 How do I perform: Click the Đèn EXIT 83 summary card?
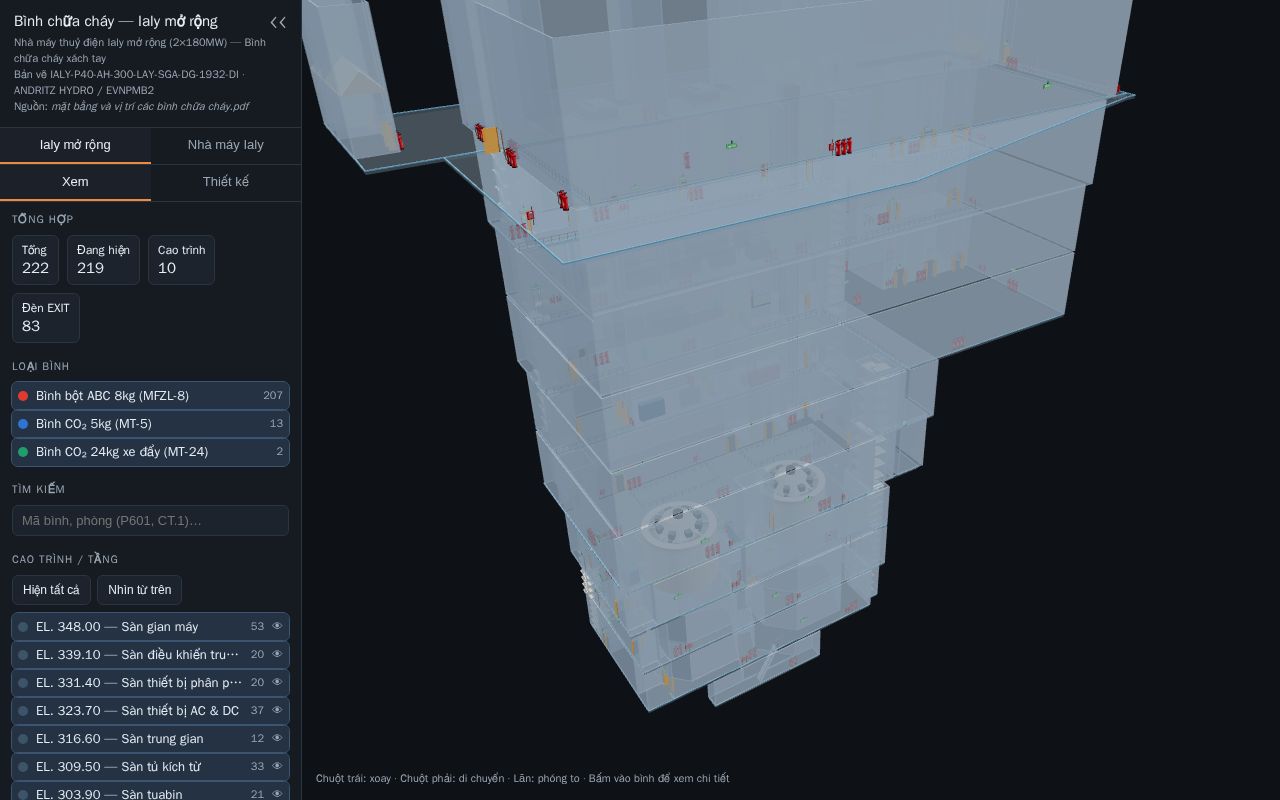(x=46, y=318)
